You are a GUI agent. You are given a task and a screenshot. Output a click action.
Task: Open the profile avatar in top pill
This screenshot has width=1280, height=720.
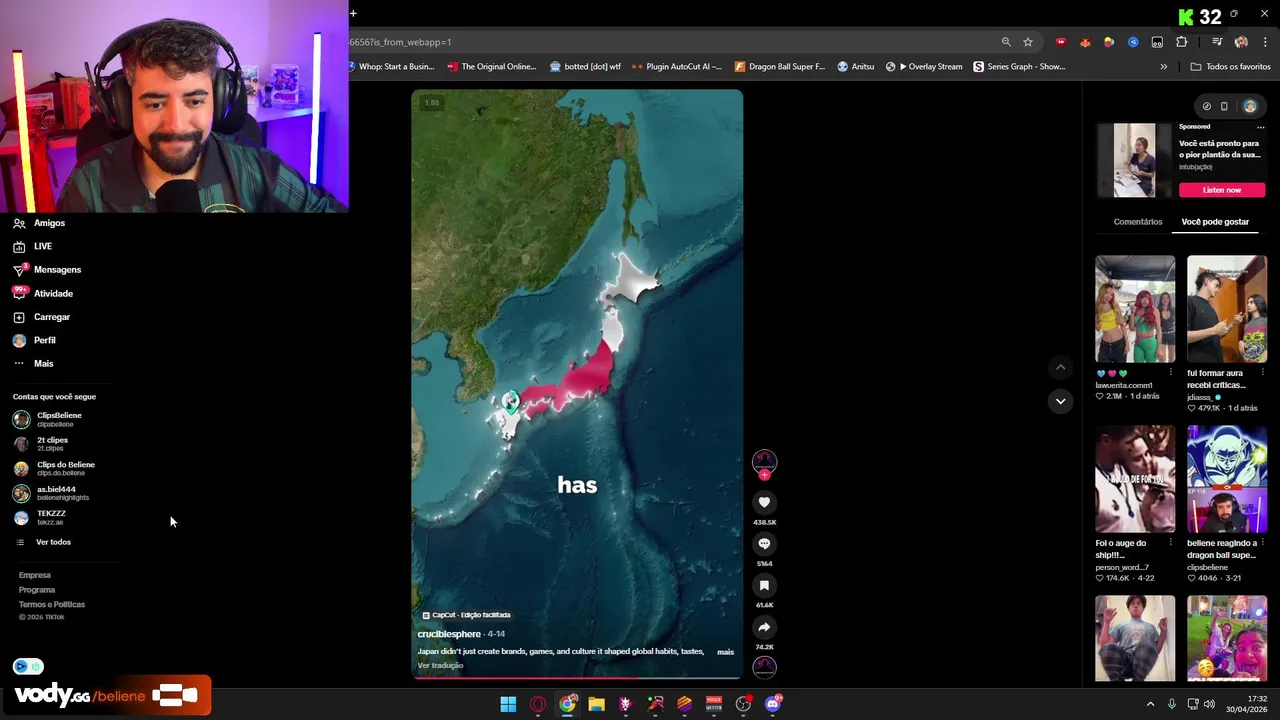click(1250, 106)
